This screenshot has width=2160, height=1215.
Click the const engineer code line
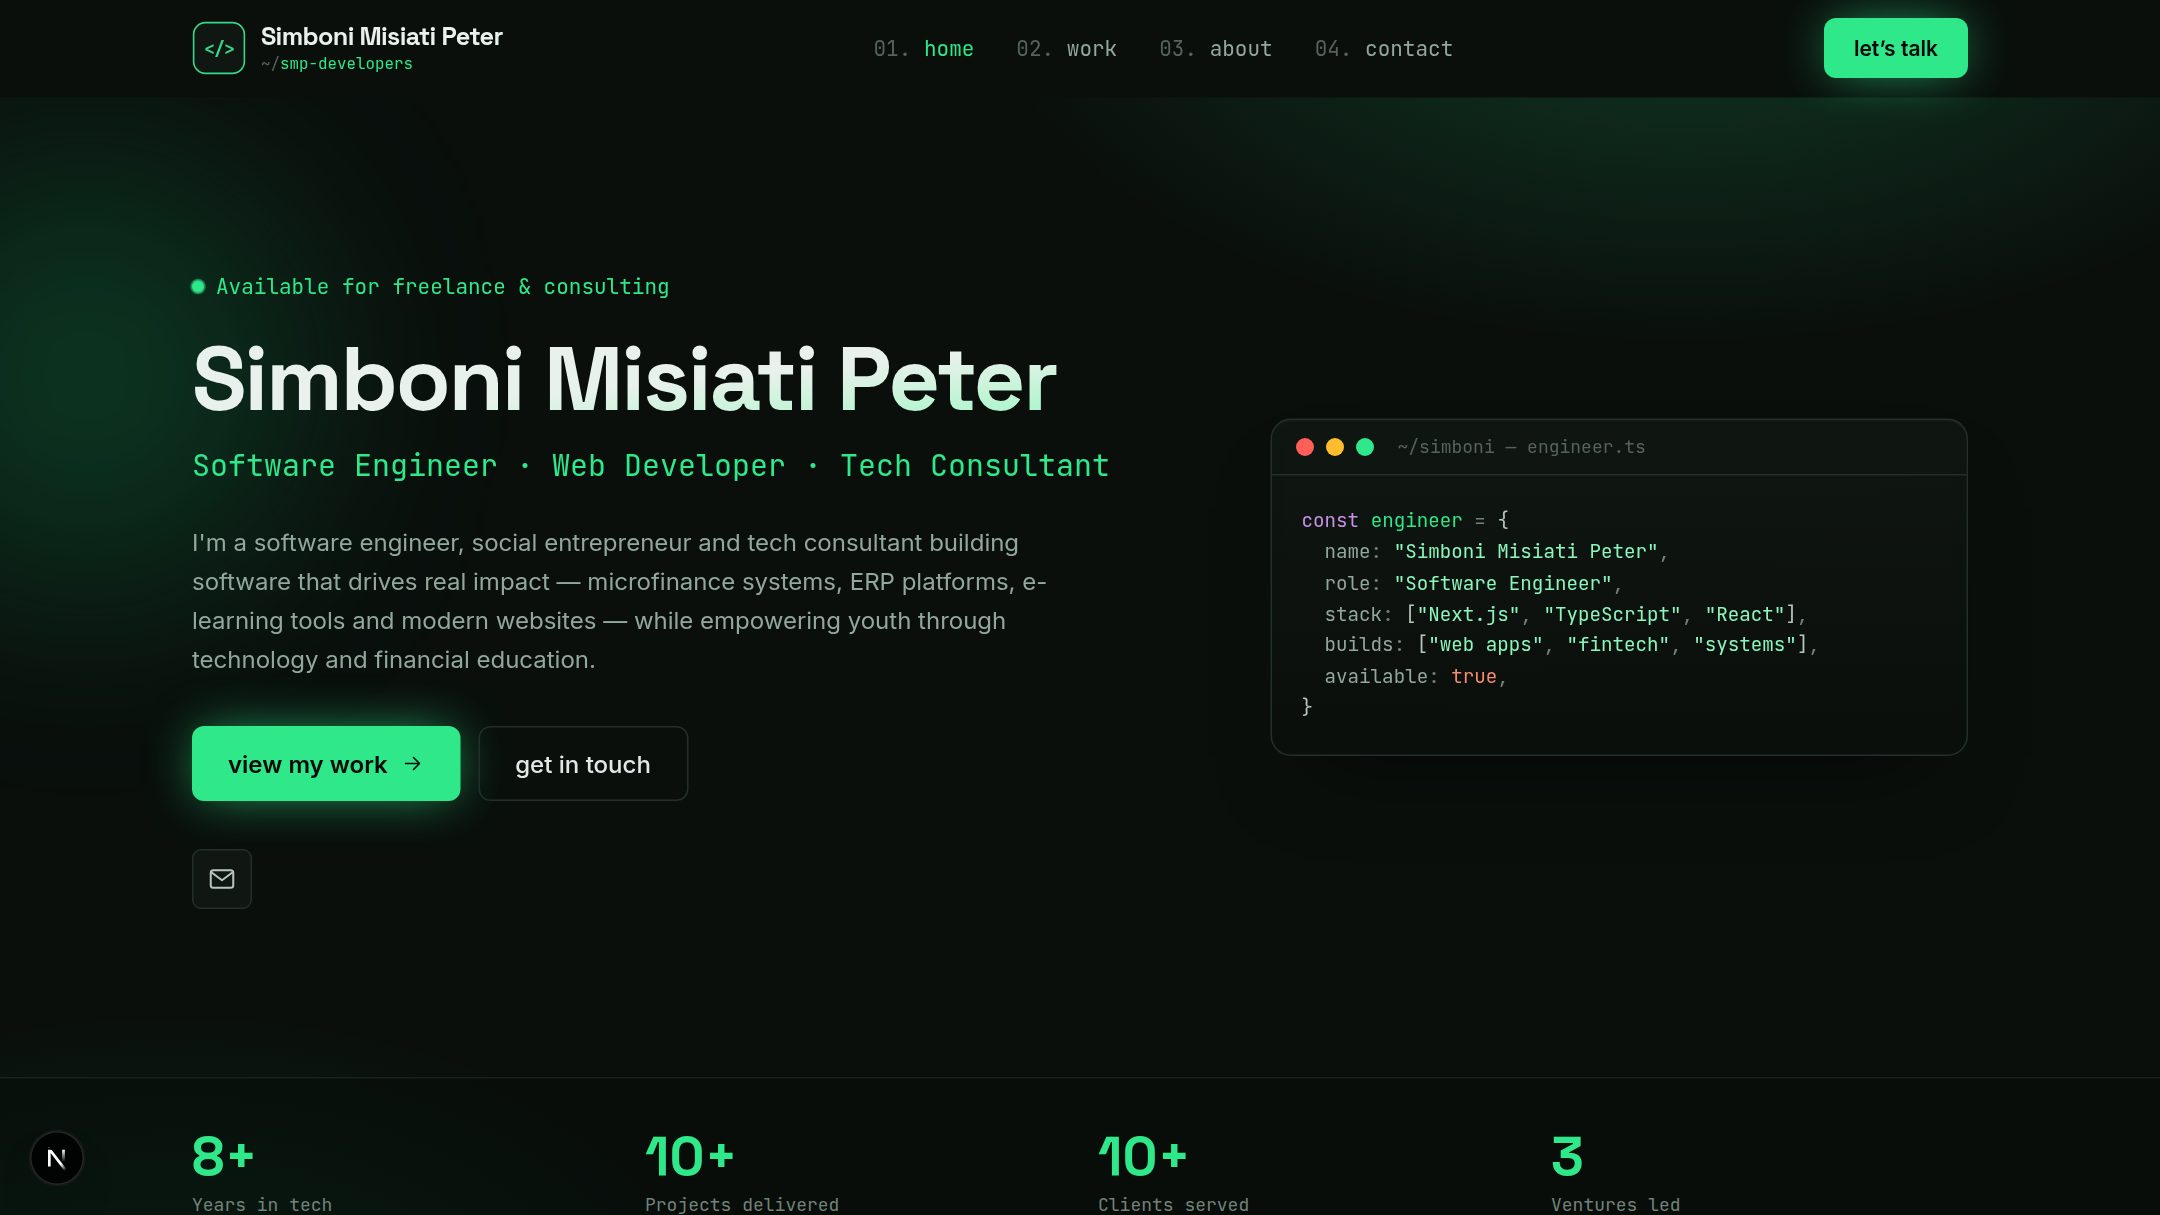[1405, 520]
